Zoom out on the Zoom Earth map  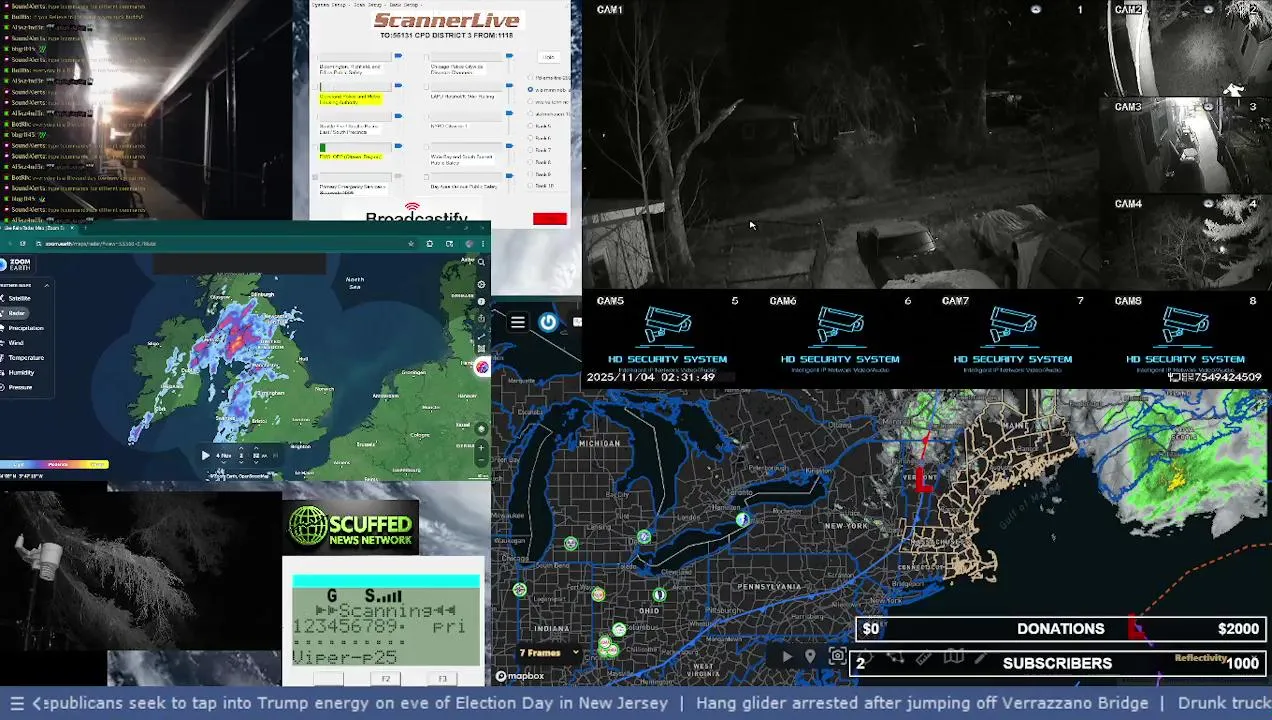pyautogui.click(x=481, y=460)
